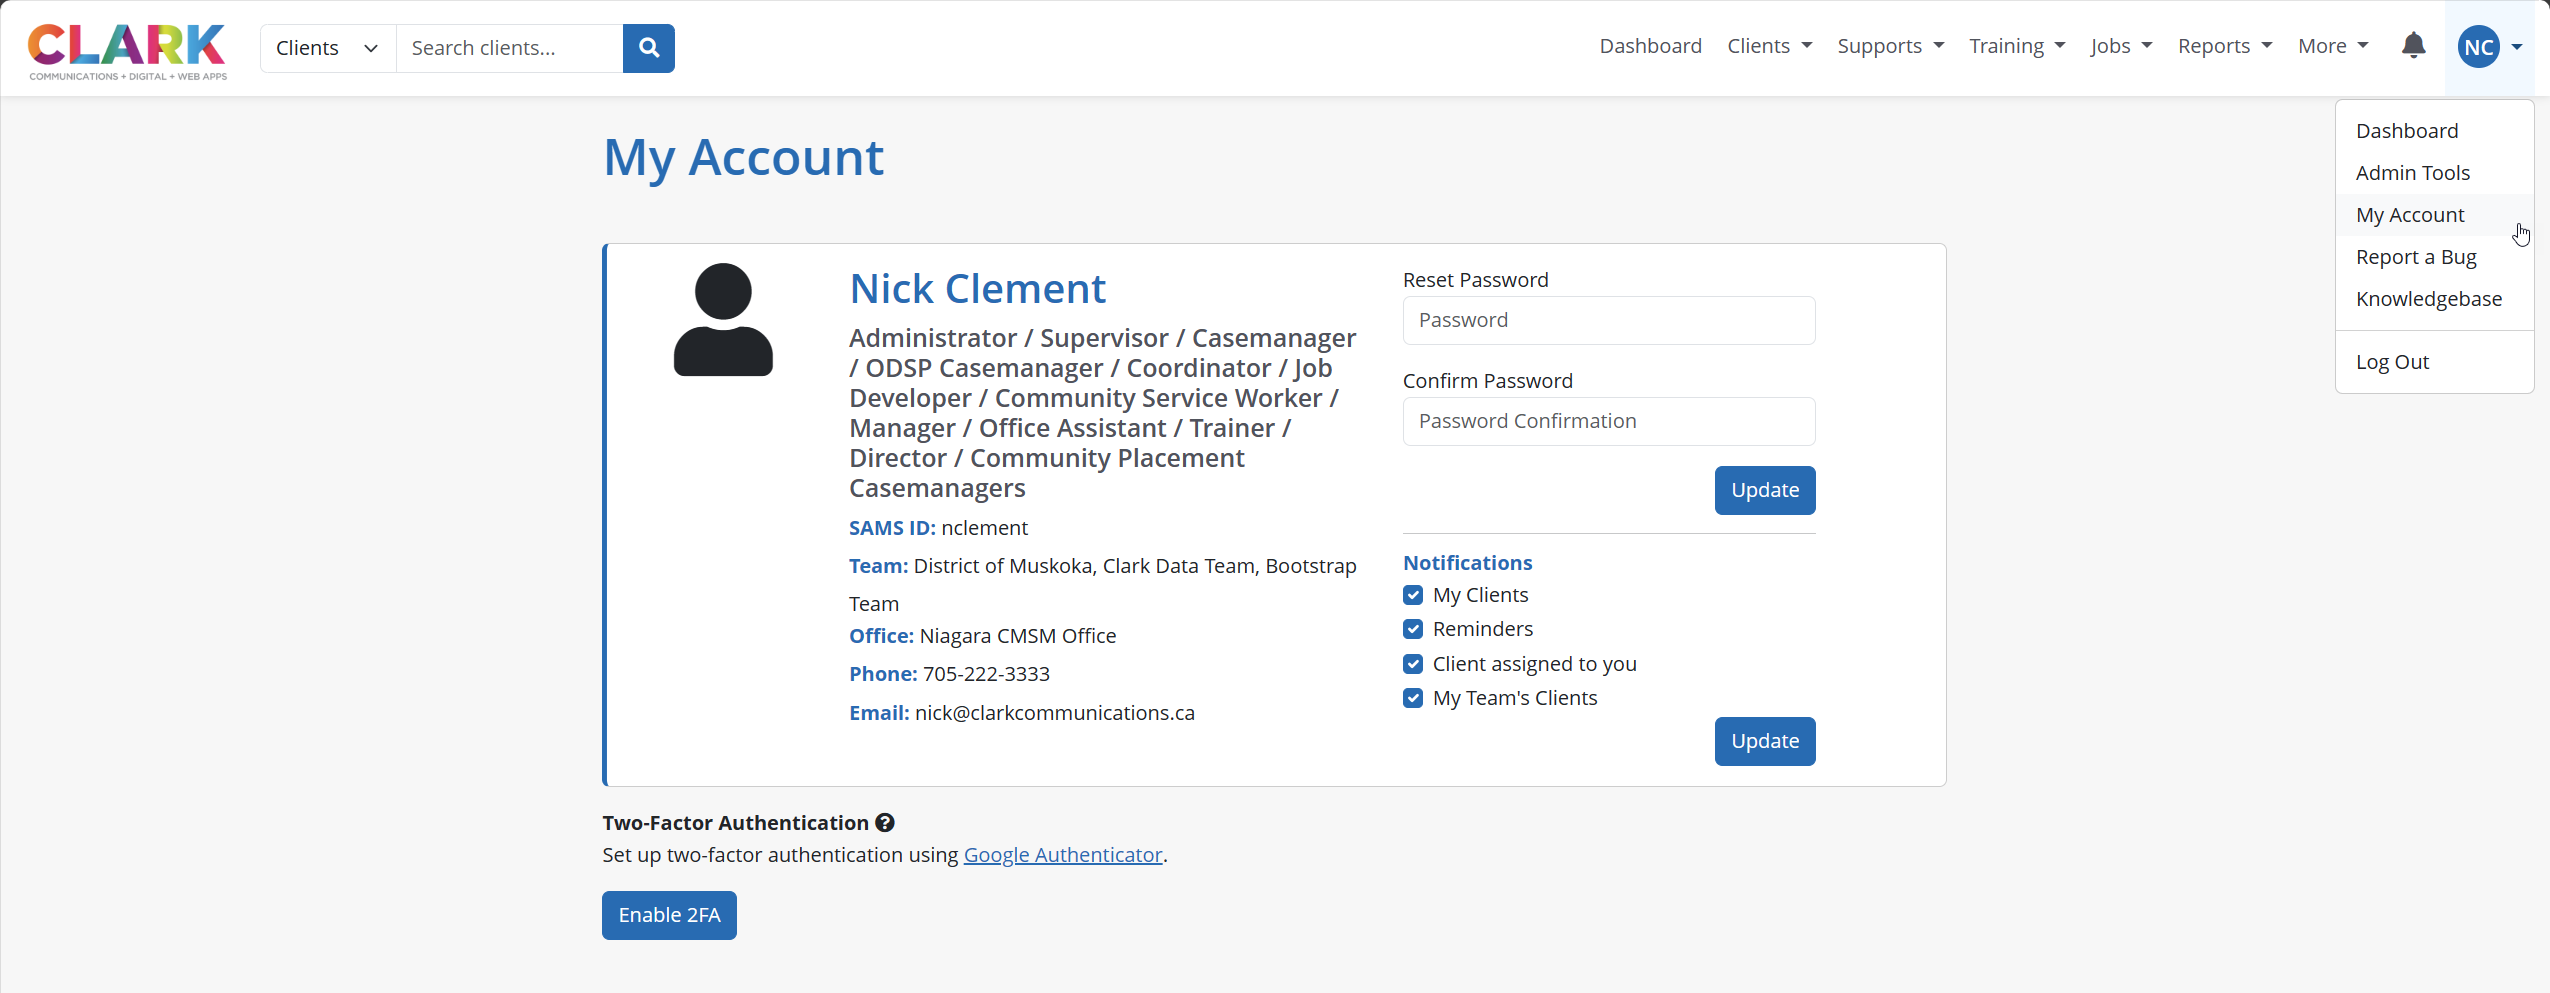Disable Client assigned to you notification
The height and width of the screenshot is (993, 2550).
[1413, 664]
